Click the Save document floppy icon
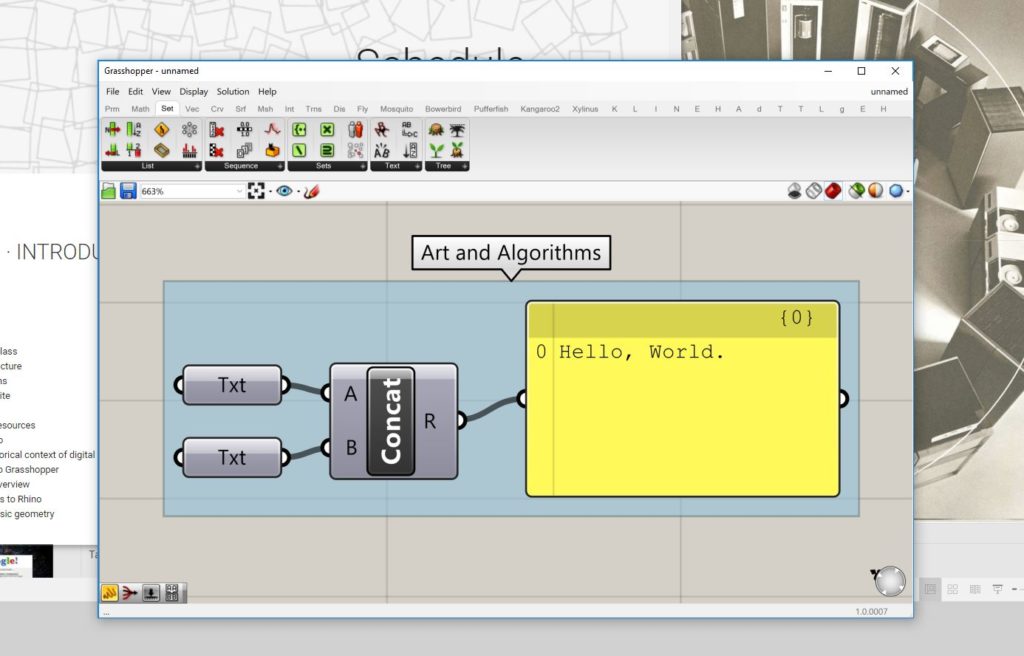Screen dimensions: 1024x656 (x=128, y=191)
